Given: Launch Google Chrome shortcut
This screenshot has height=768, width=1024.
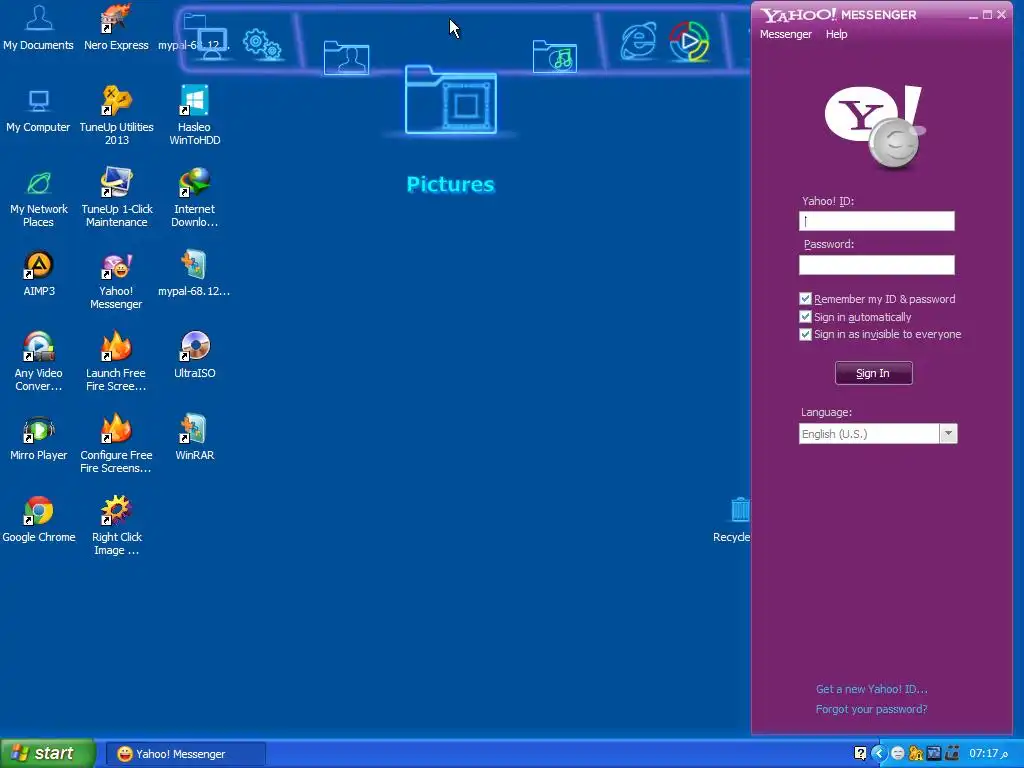Looking at the screenshot, I should coord(39,520).
